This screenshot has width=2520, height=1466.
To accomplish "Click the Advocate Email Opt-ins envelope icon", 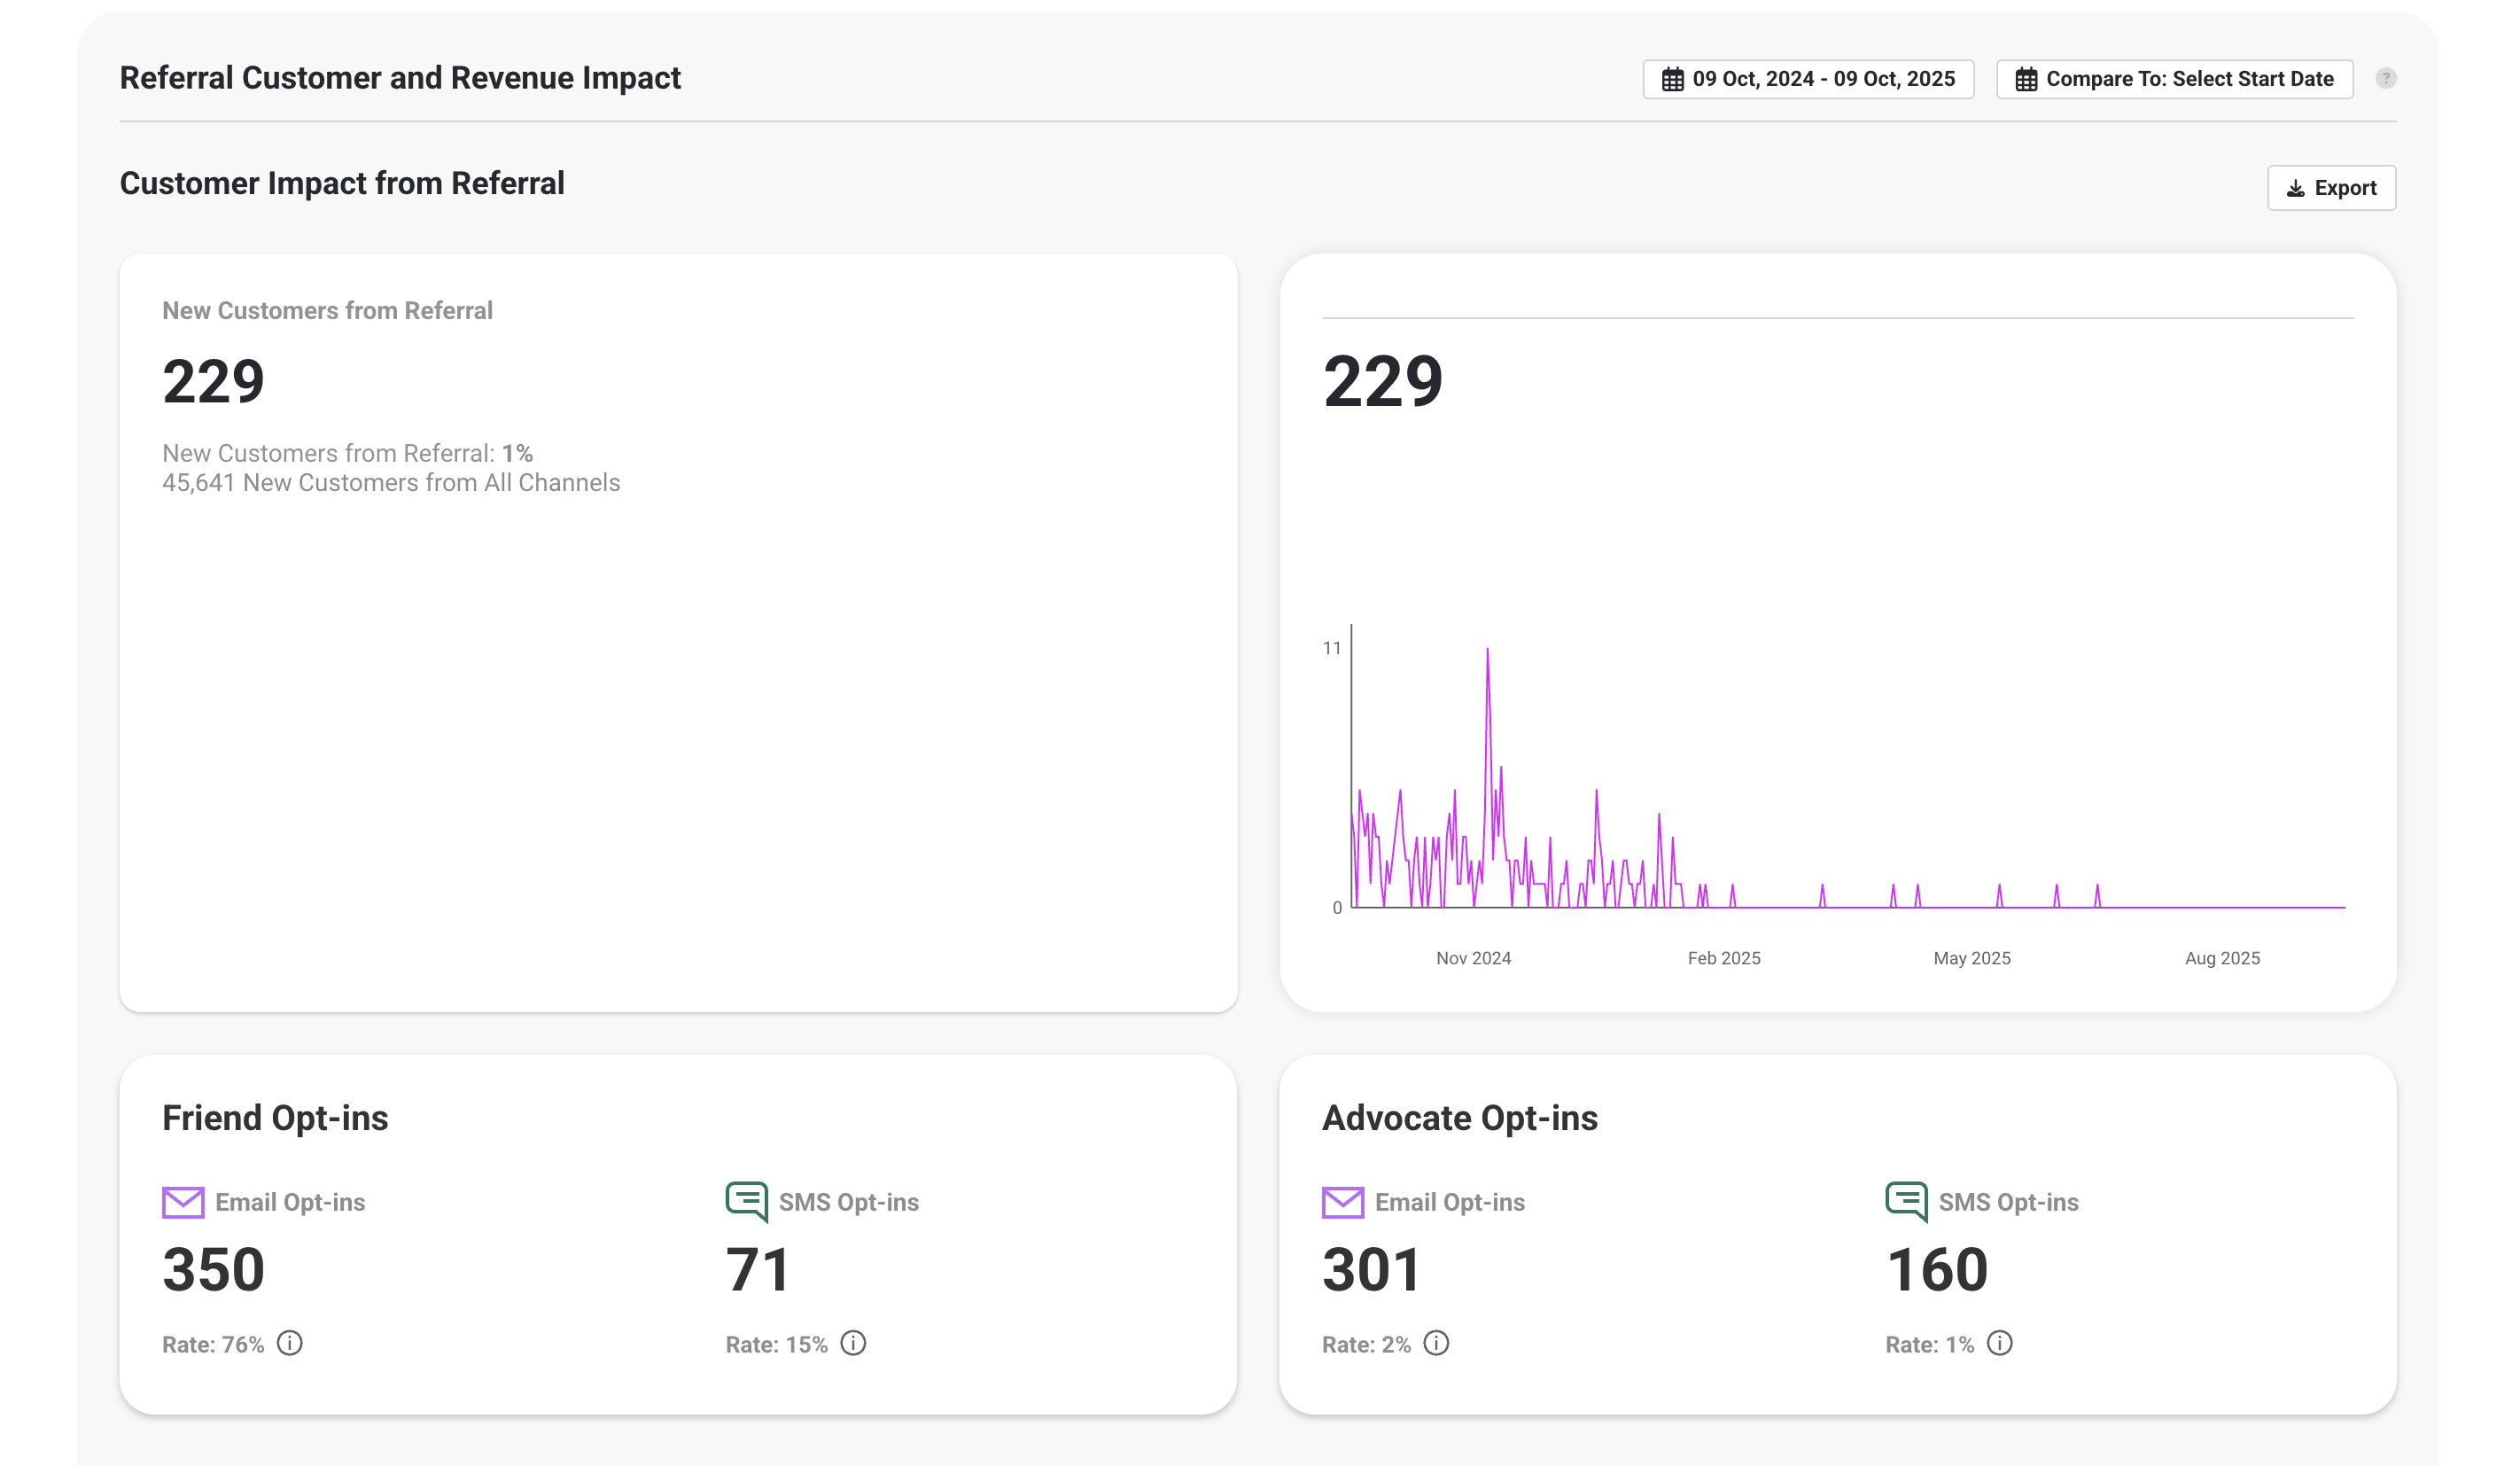I will [x=1342, y=1202].
